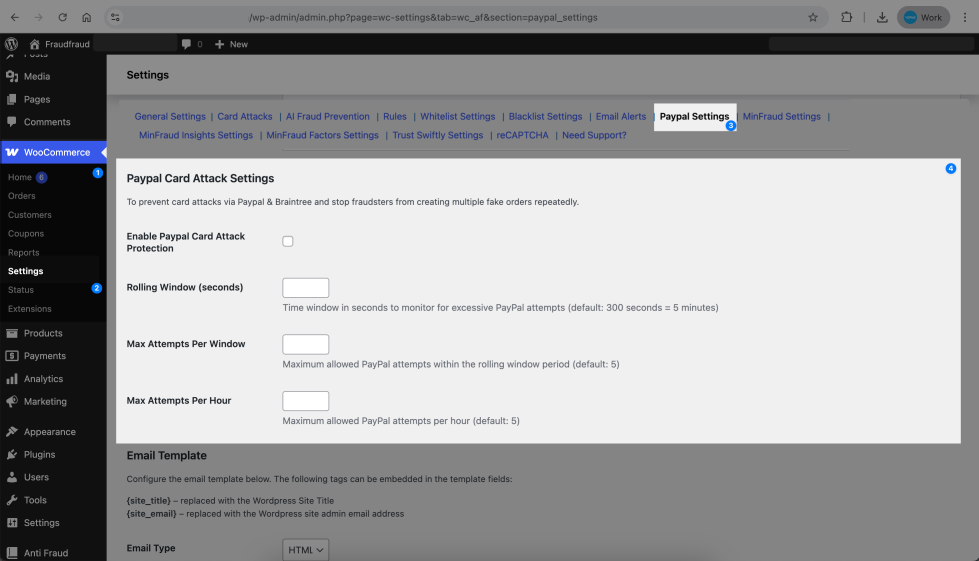Viewport: 979px width, 561px height.
Task: Open the Work profile button
Action: click(x=923, y=17)
